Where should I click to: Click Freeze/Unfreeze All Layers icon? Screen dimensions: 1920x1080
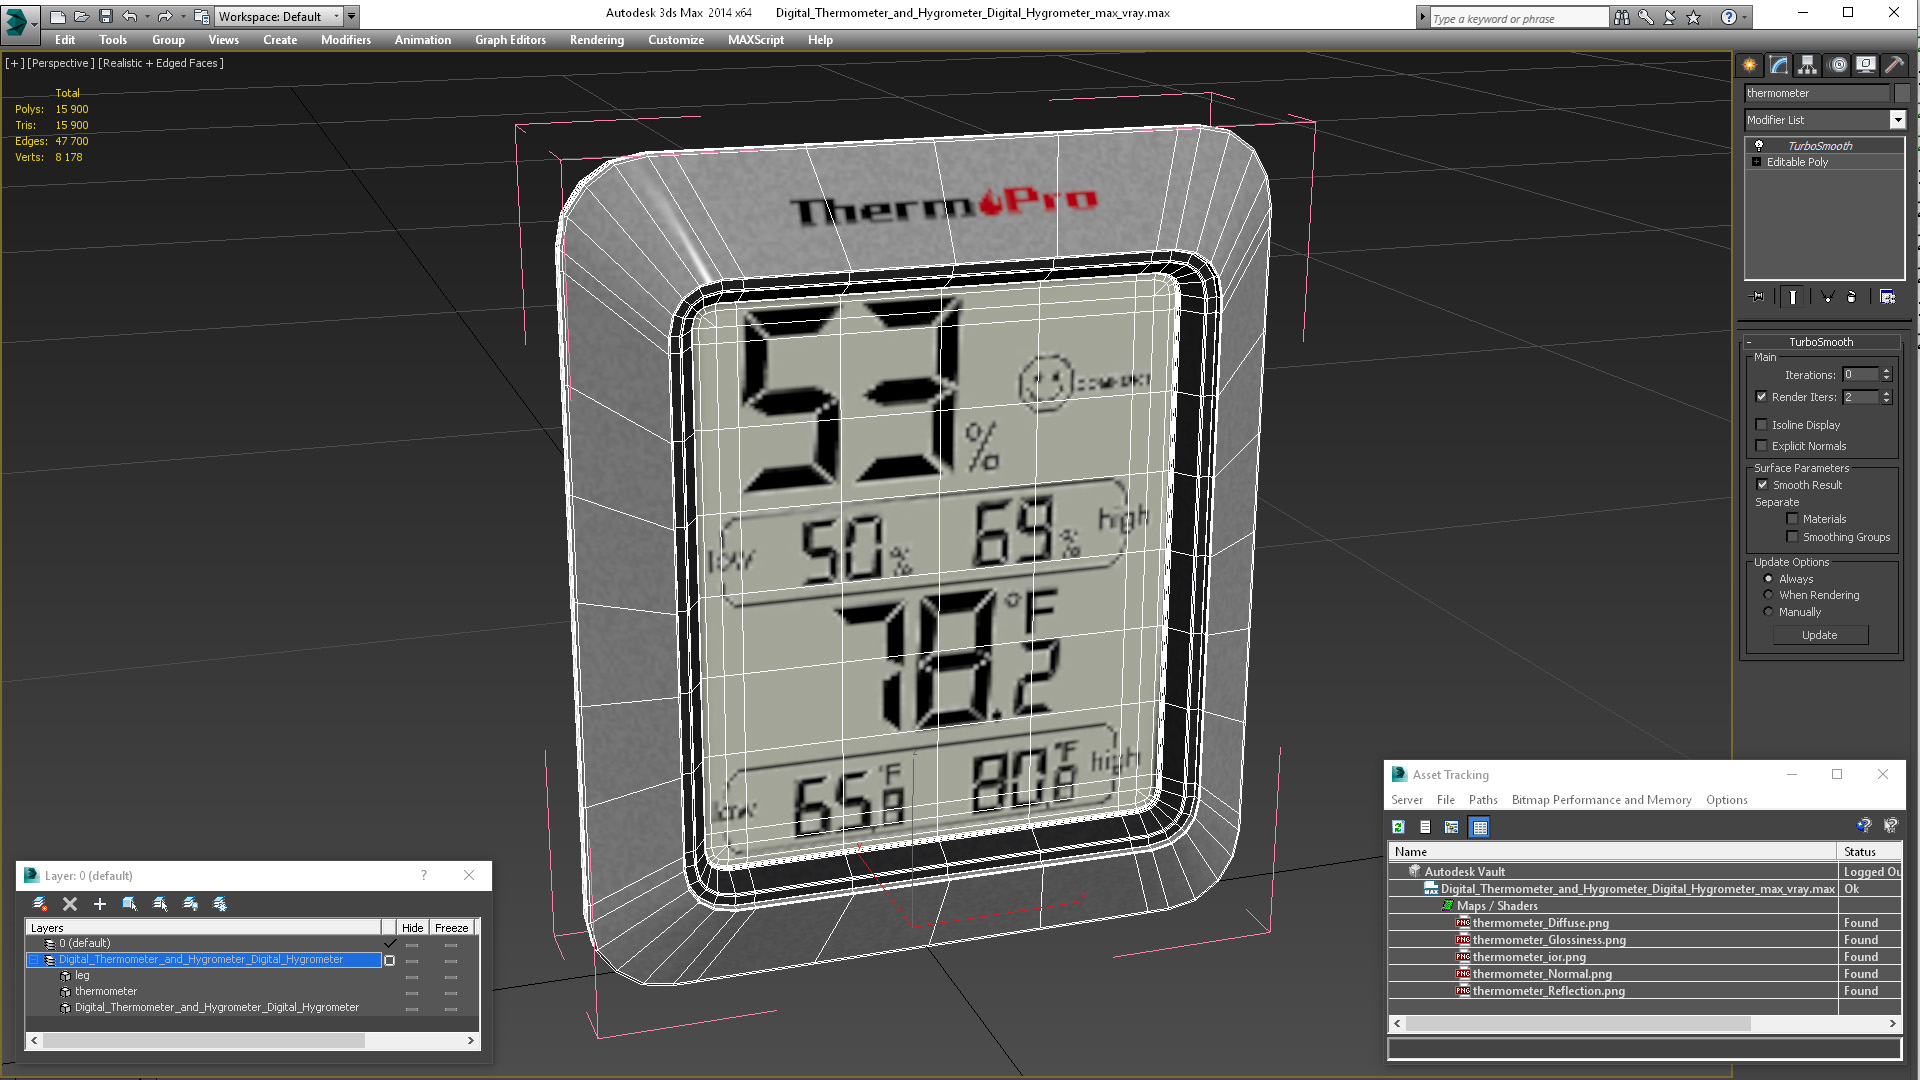pos(220,904)
